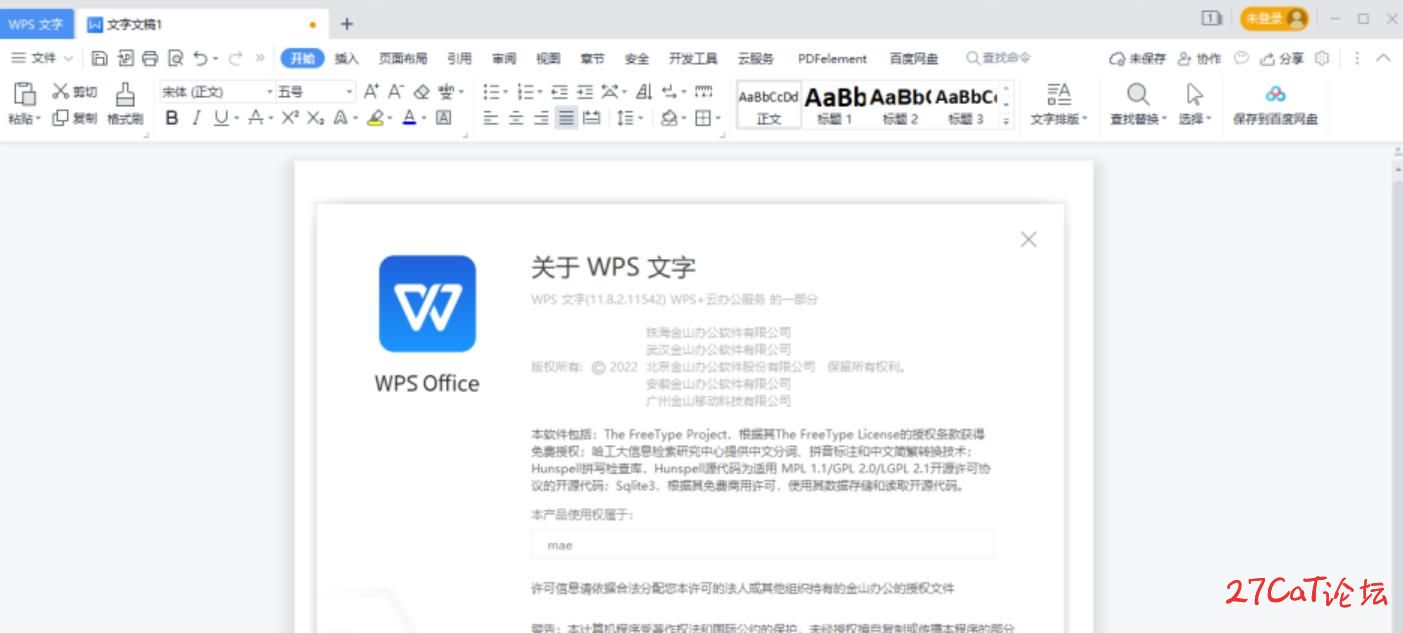Switch to the Insert (插入) tab
This screenshot has width=1403, height=633.
click(x=346, y=58)
